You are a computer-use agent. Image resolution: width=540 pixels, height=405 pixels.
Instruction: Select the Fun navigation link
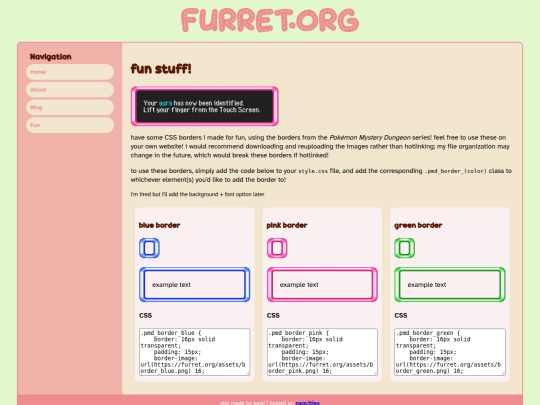(70, 125)
